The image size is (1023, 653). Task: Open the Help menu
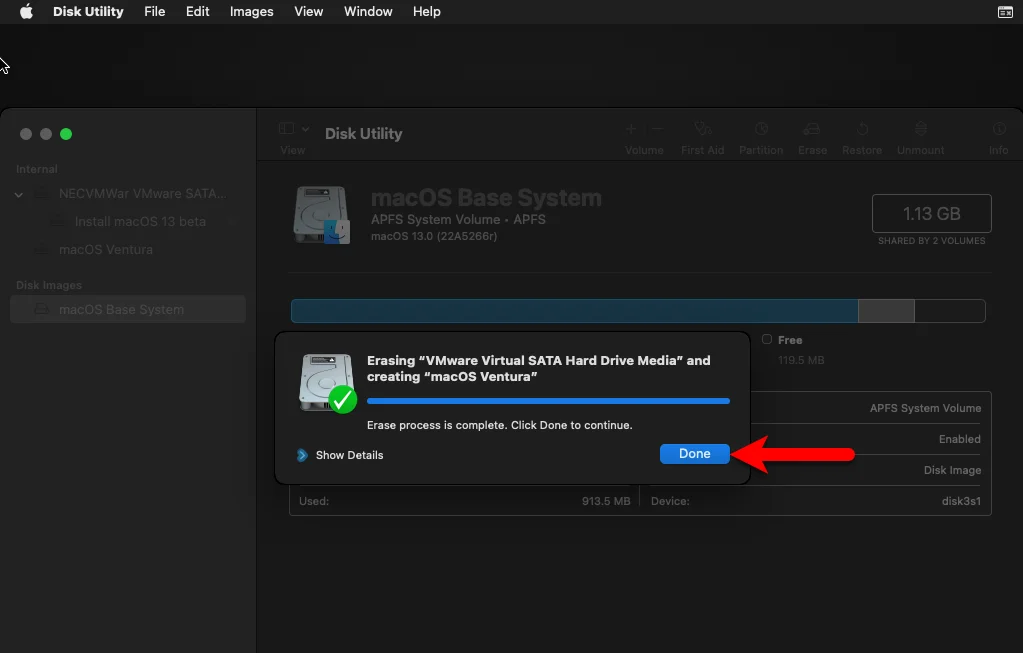427,12
